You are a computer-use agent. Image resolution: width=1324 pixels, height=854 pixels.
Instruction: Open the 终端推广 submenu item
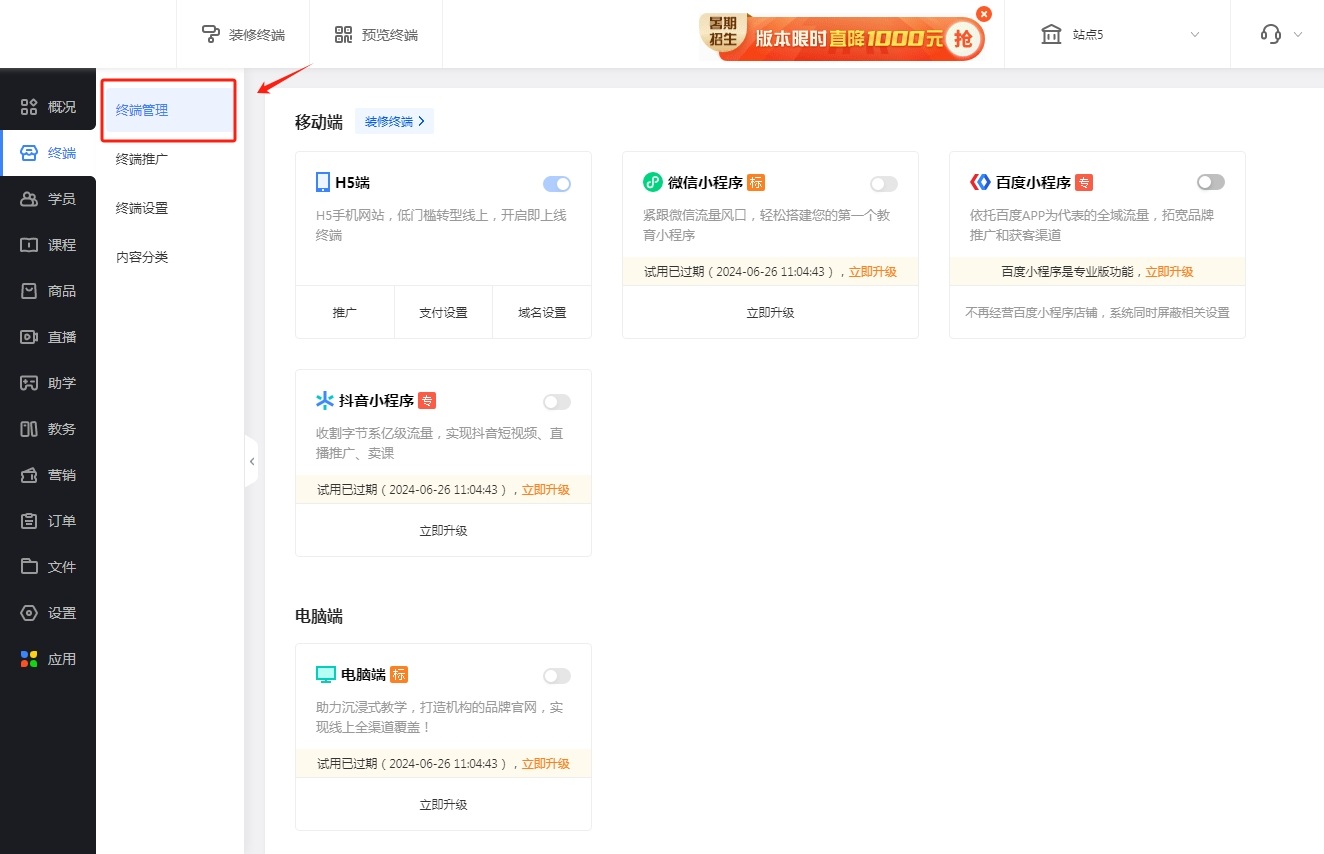(x=142, y=159)
